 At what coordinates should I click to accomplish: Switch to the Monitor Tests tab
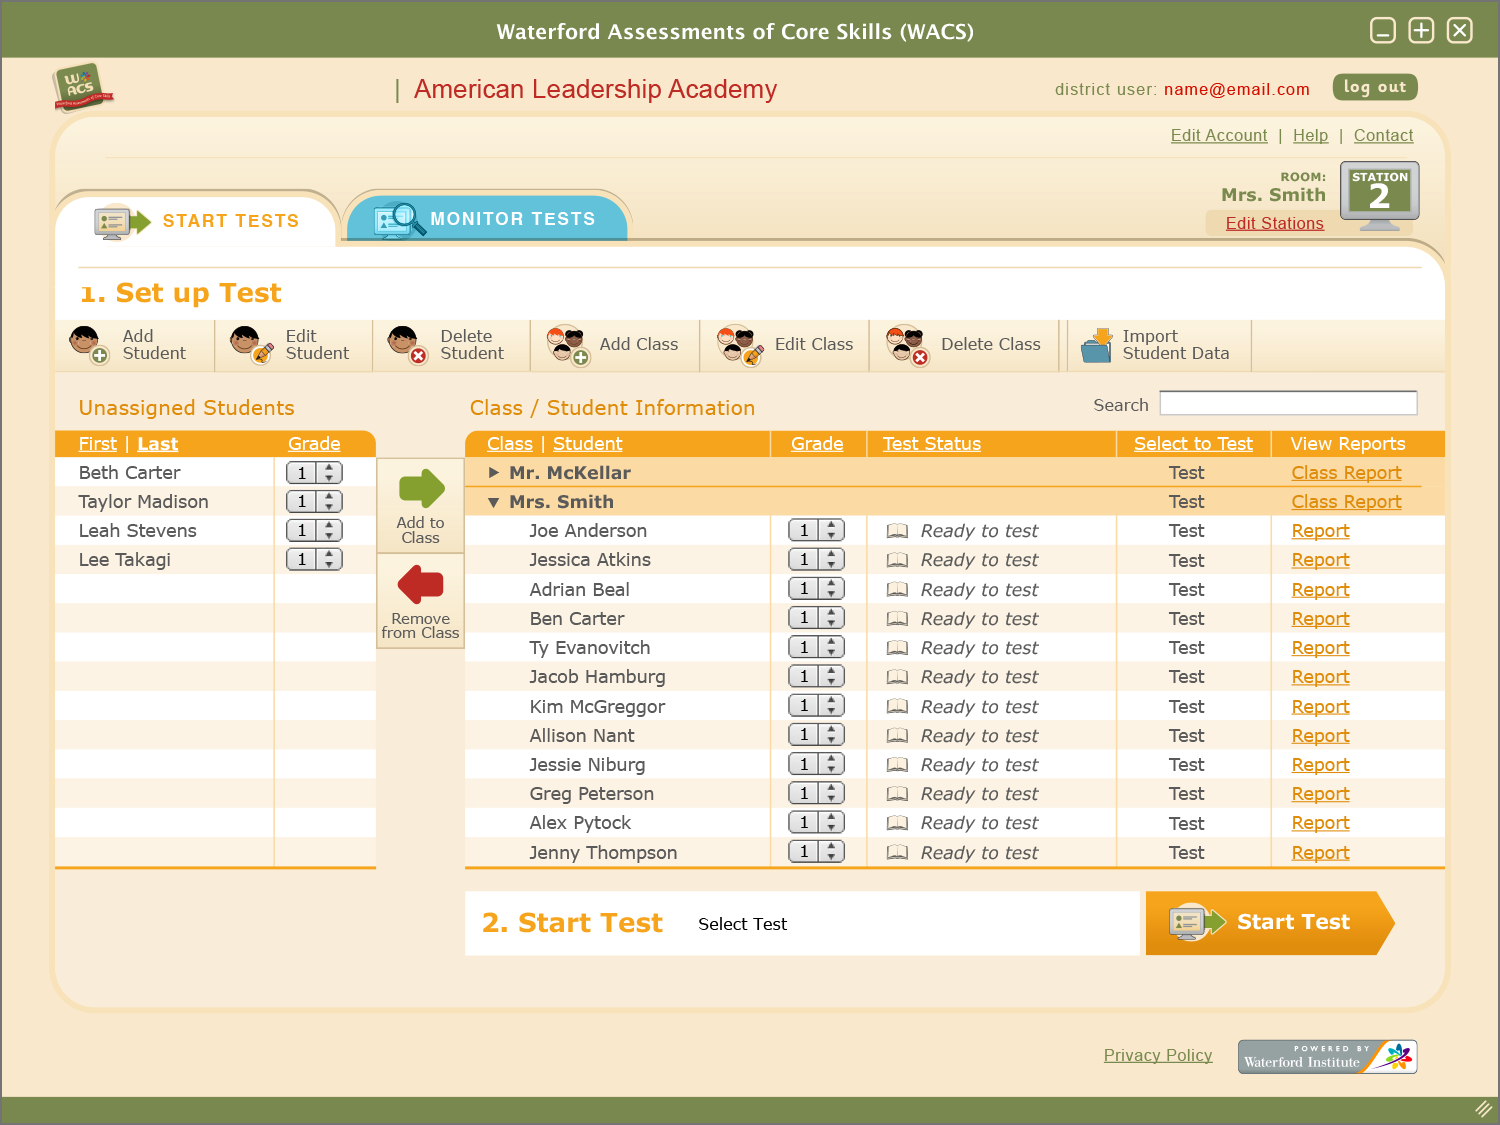[x=488, y=219]
